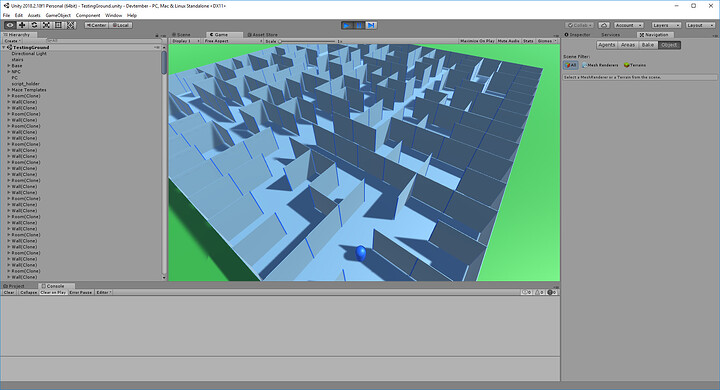Screen dimensions: 720x390
Task: Select the Rect transform tool
Action: 58,25
